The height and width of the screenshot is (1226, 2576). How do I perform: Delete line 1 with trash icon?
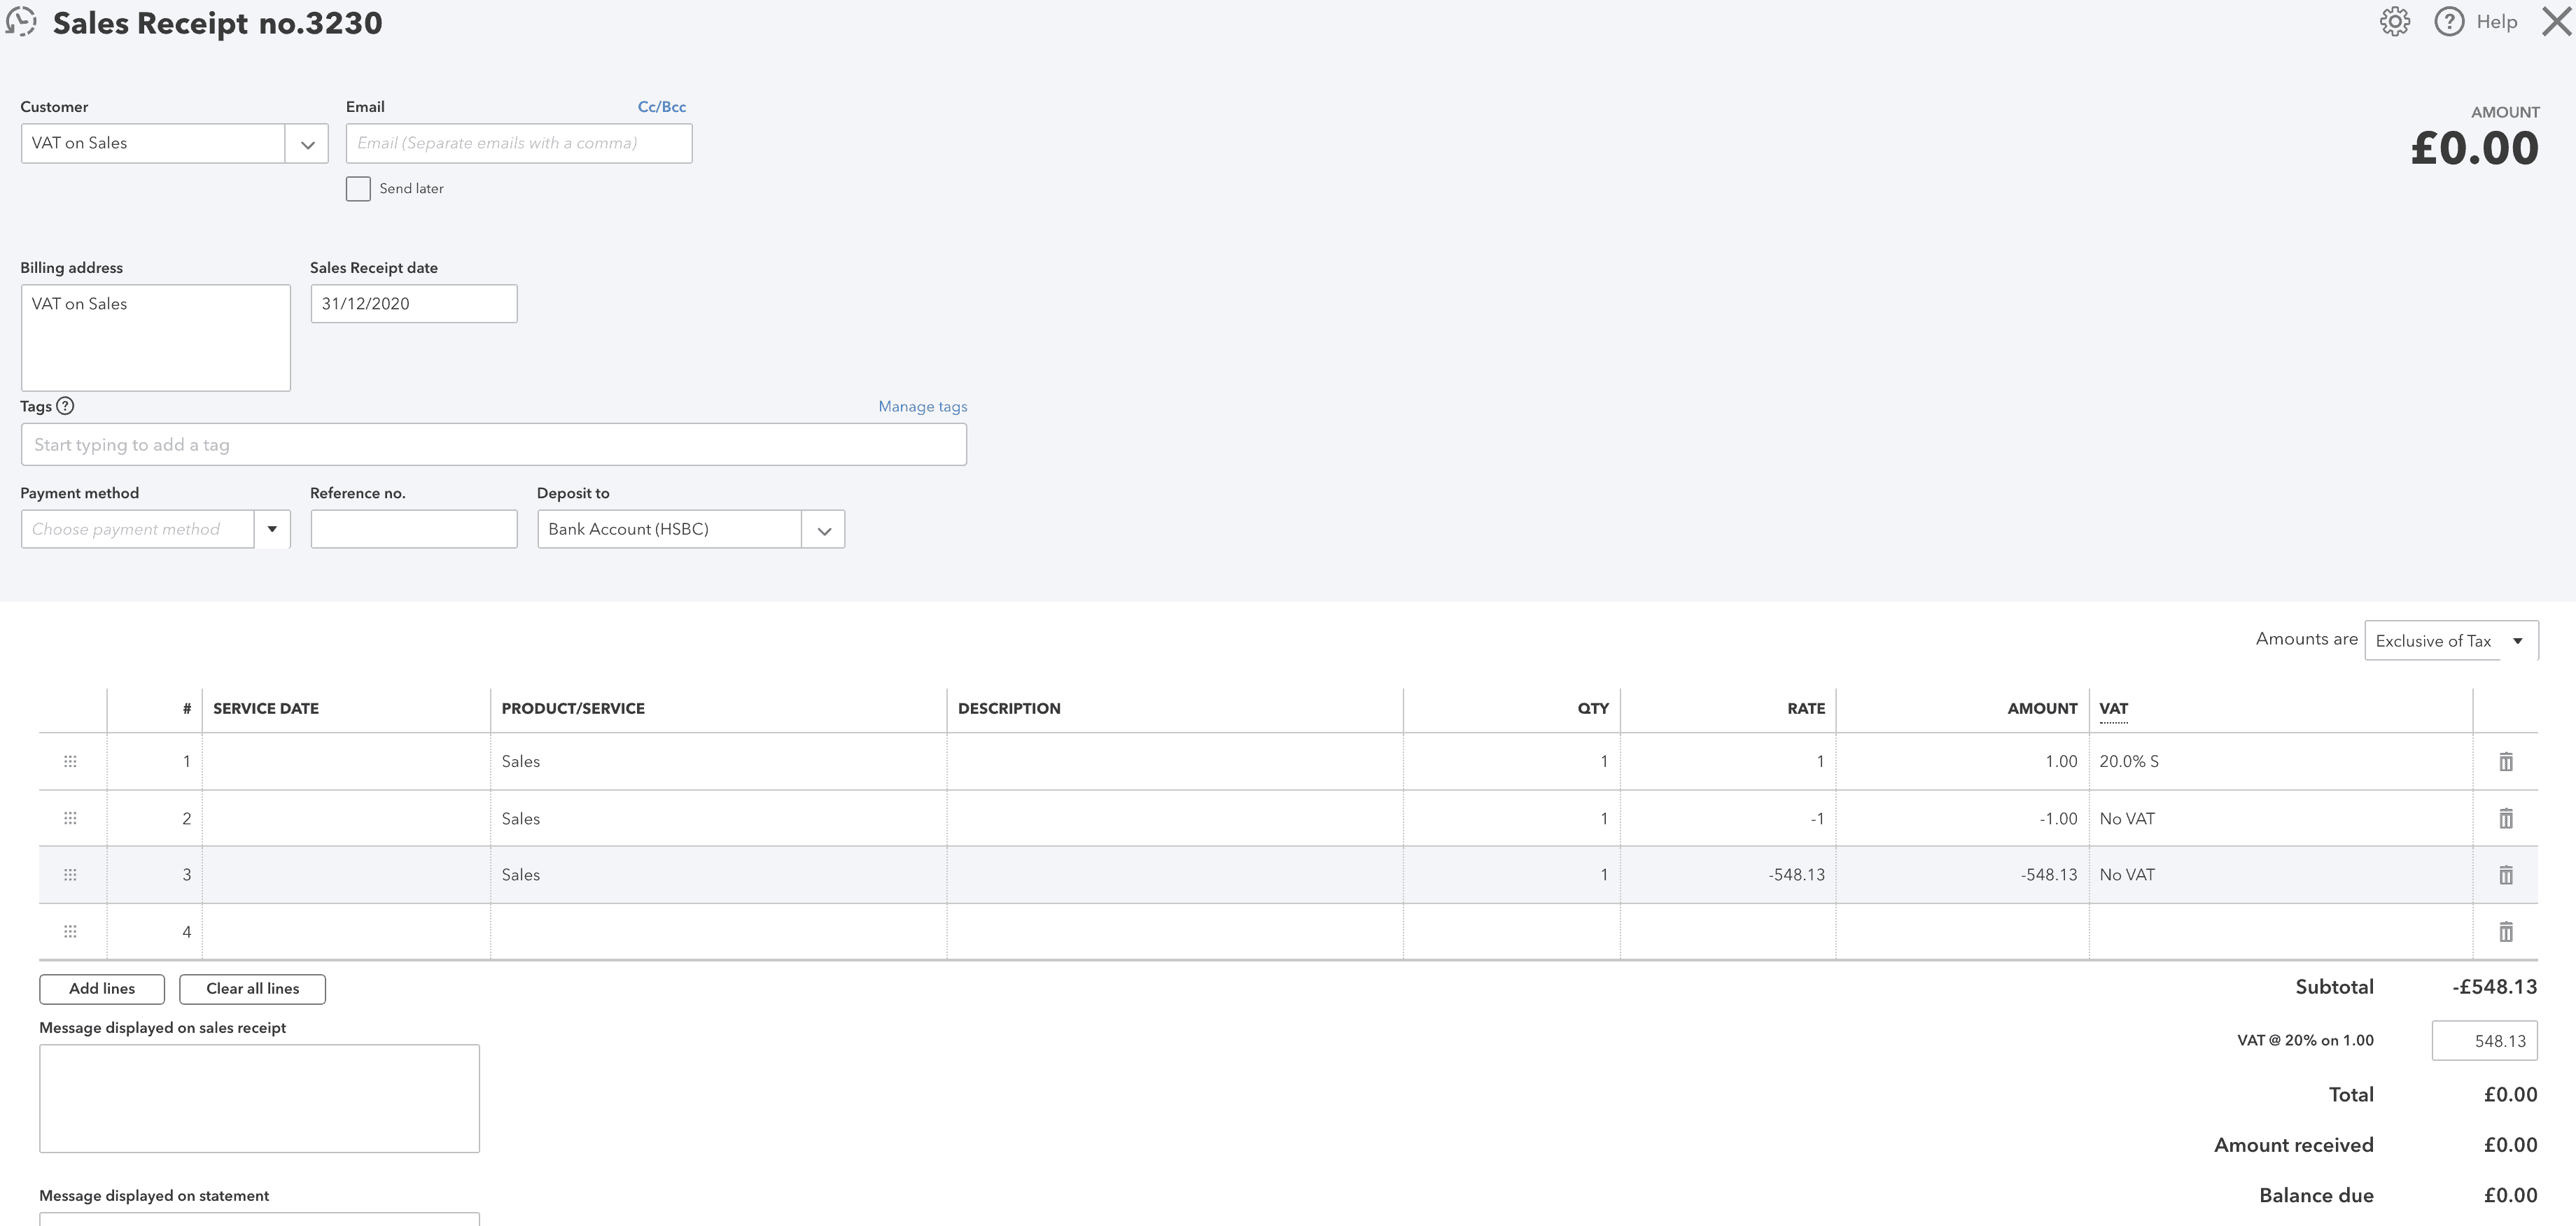(2506, 762)
